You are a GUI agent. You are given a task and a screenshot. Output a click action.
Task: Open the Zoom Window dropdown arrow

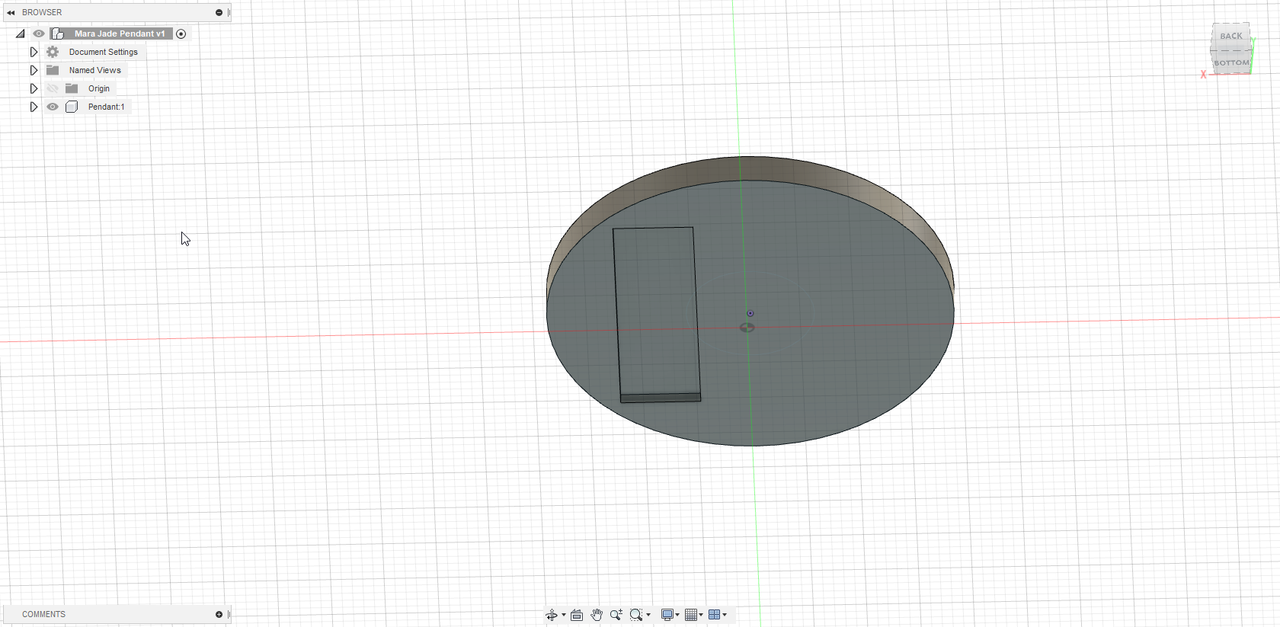648,615
